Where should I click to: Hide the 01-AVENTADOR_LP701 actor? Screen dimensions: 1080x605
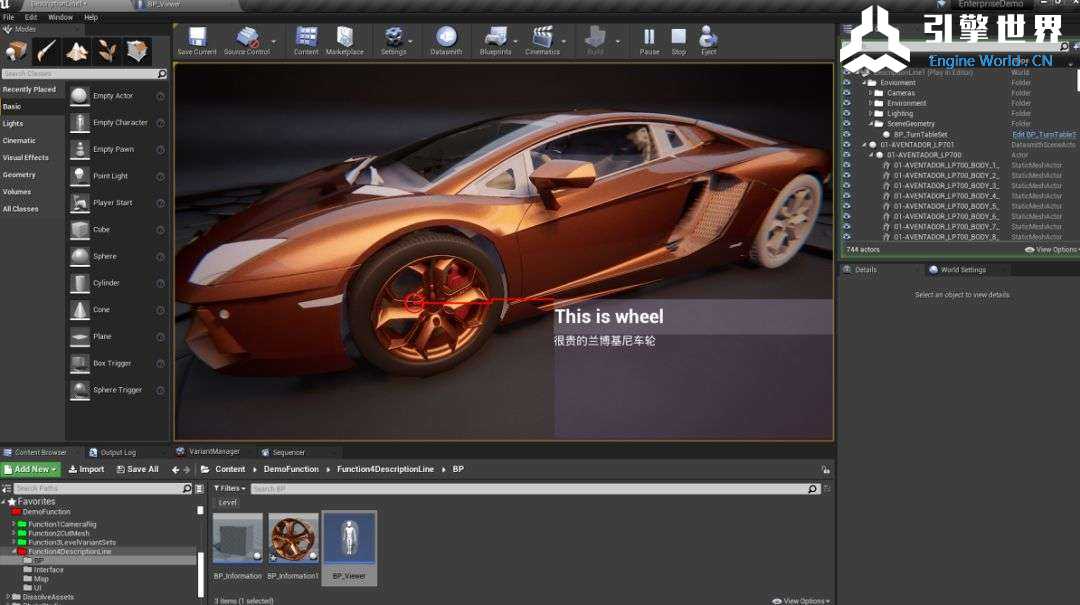pos(847,145)
